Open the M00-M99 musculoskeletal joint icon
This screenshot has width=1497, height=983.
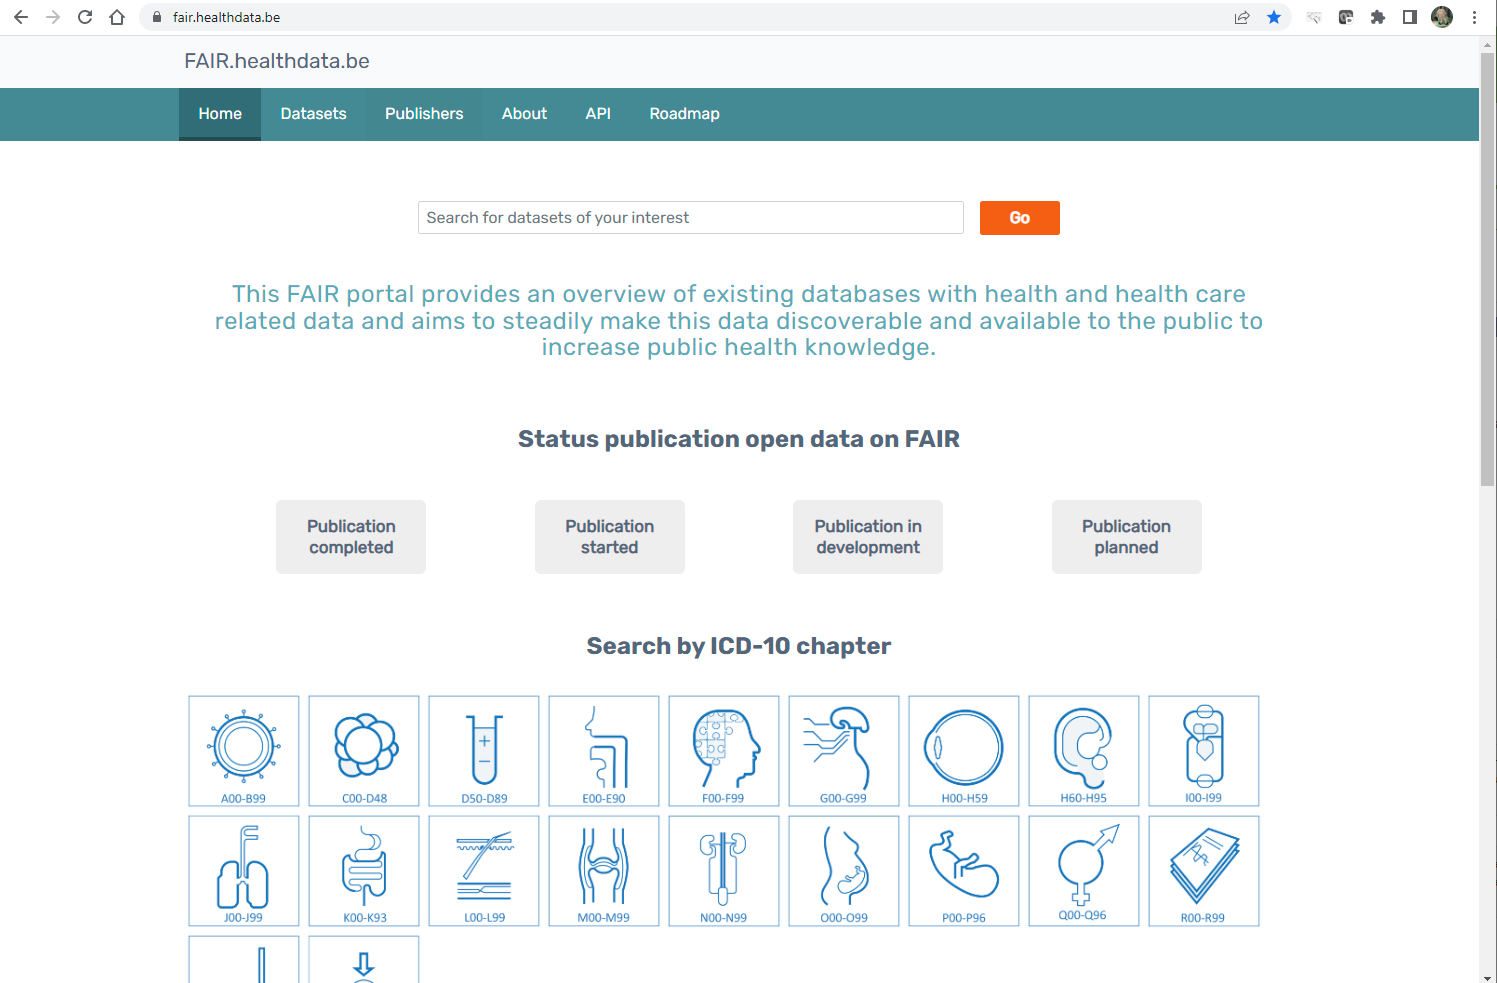[x=603, y=870]
